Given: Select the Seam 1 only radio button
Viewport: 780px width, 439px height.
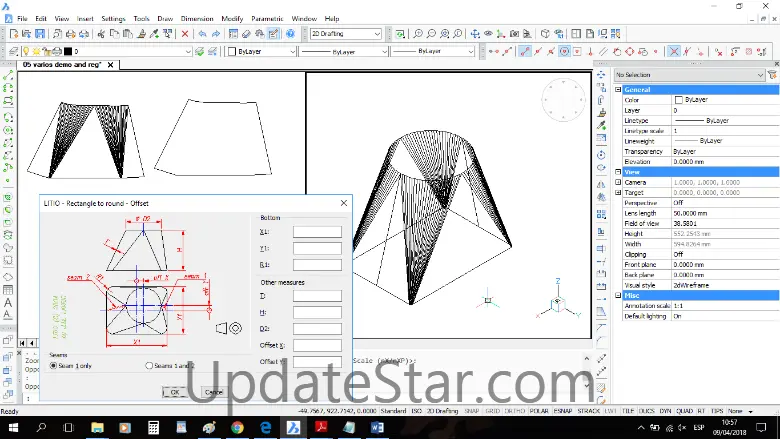Looking at the screenshot, I should click(x=53, y=365).
